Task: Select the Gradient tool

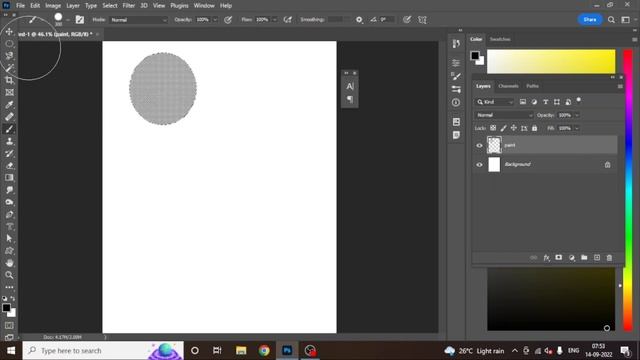Action: pyautogui.click(x=9, y=178)
